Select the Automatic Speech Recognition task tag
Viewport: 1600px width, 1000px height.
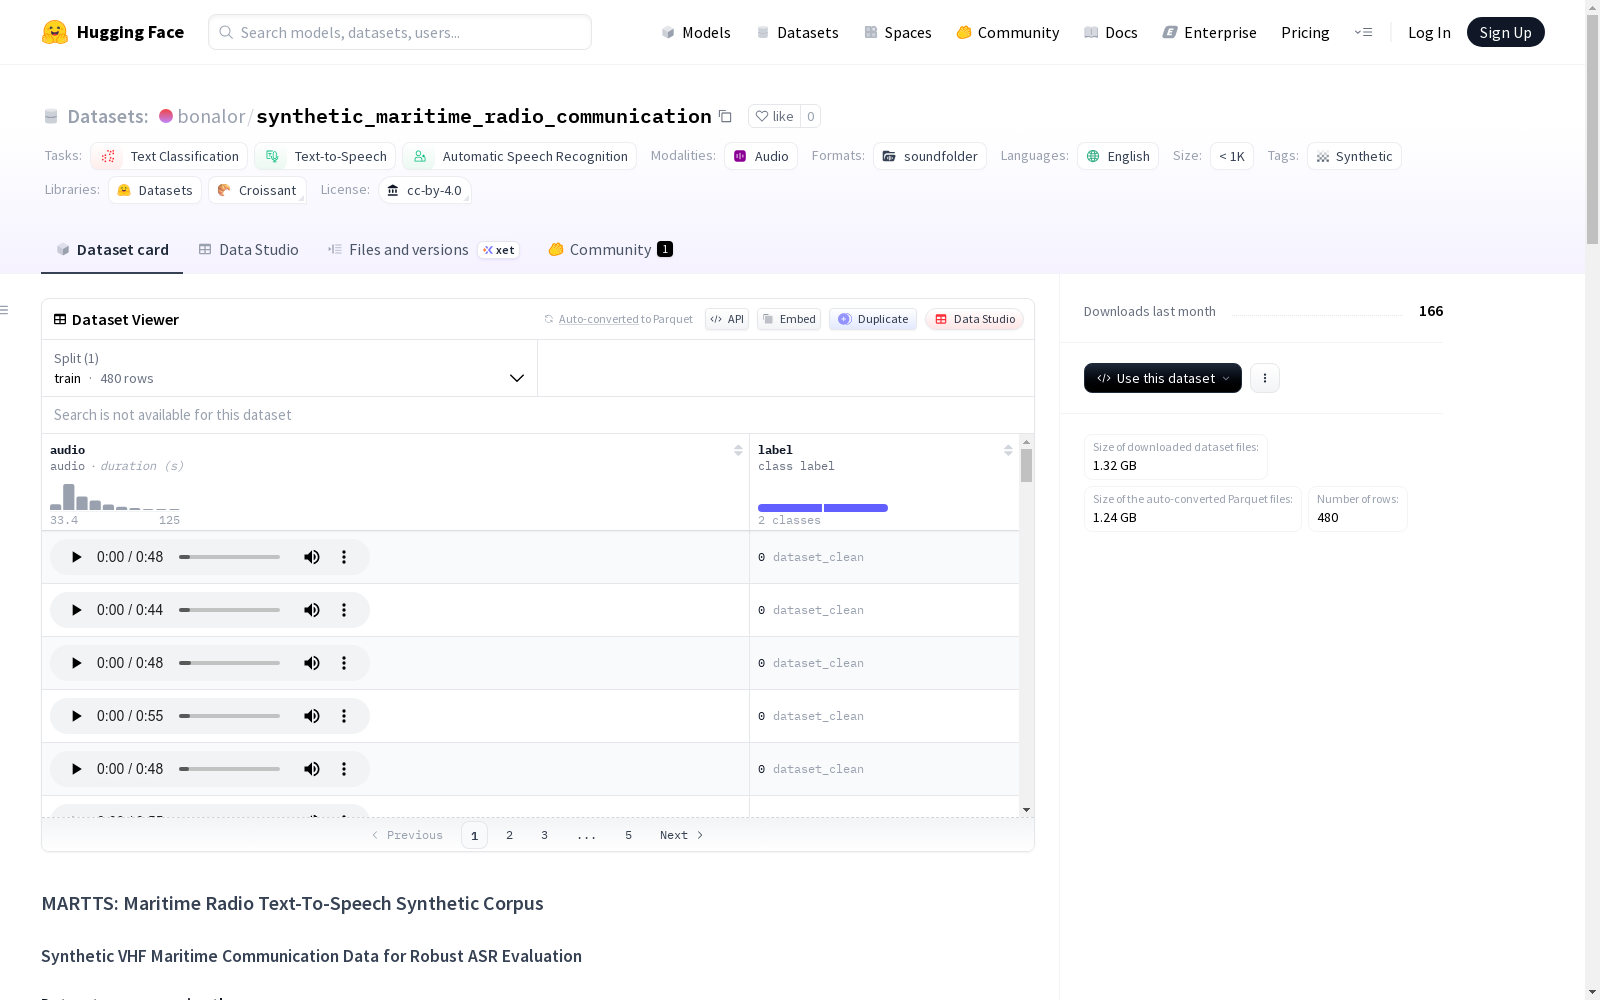[x=519, y=156]
